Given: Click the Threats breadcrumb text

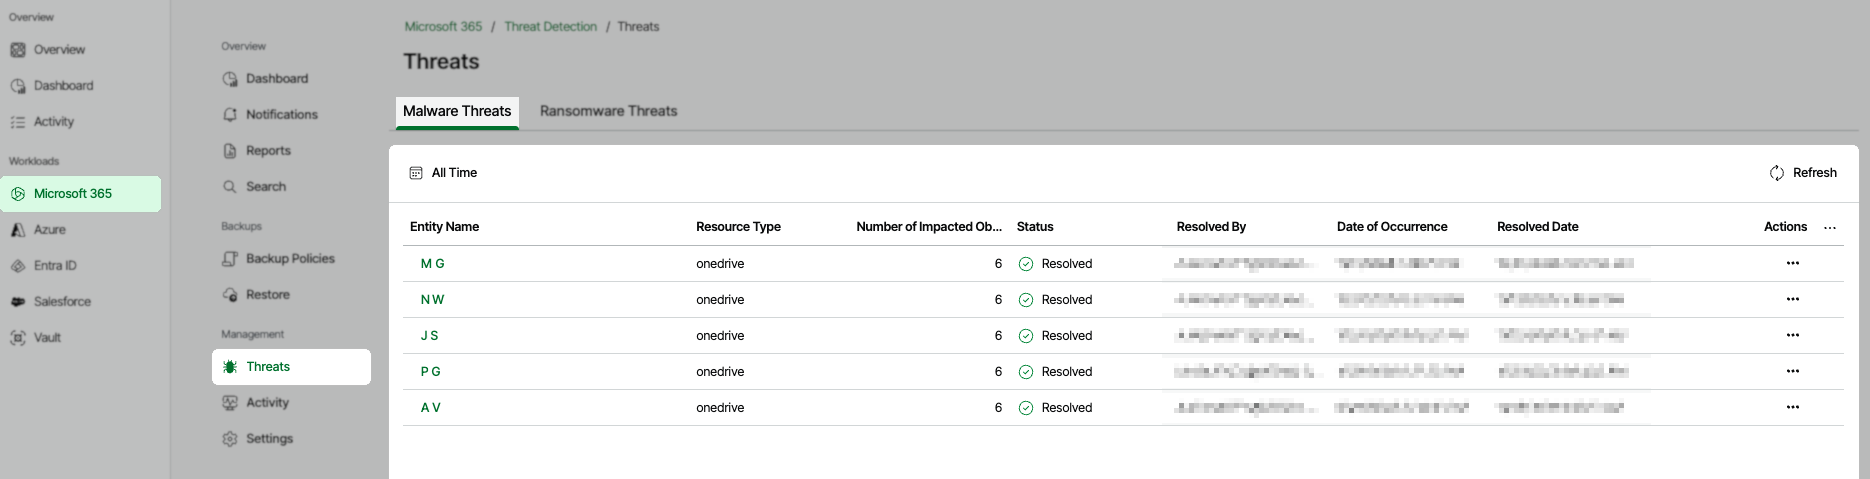Looking at the screenshot, I should [638, 27].
